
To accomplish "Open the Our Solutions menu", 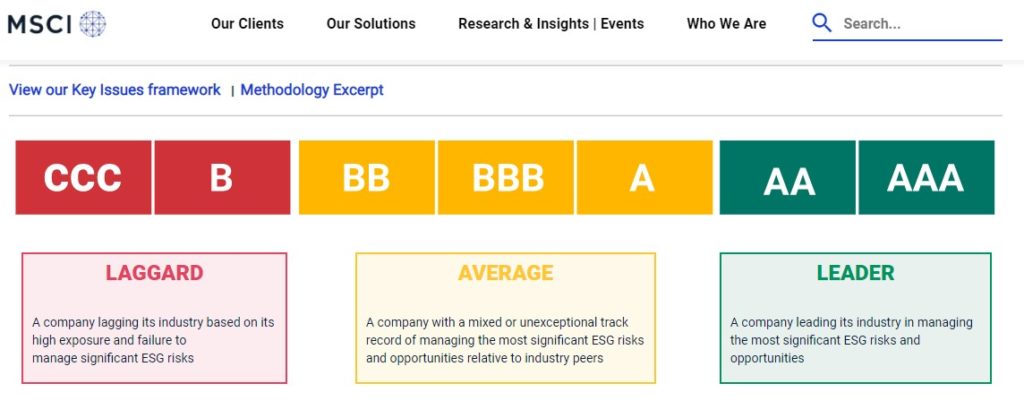I will click(x=371, y=24).
